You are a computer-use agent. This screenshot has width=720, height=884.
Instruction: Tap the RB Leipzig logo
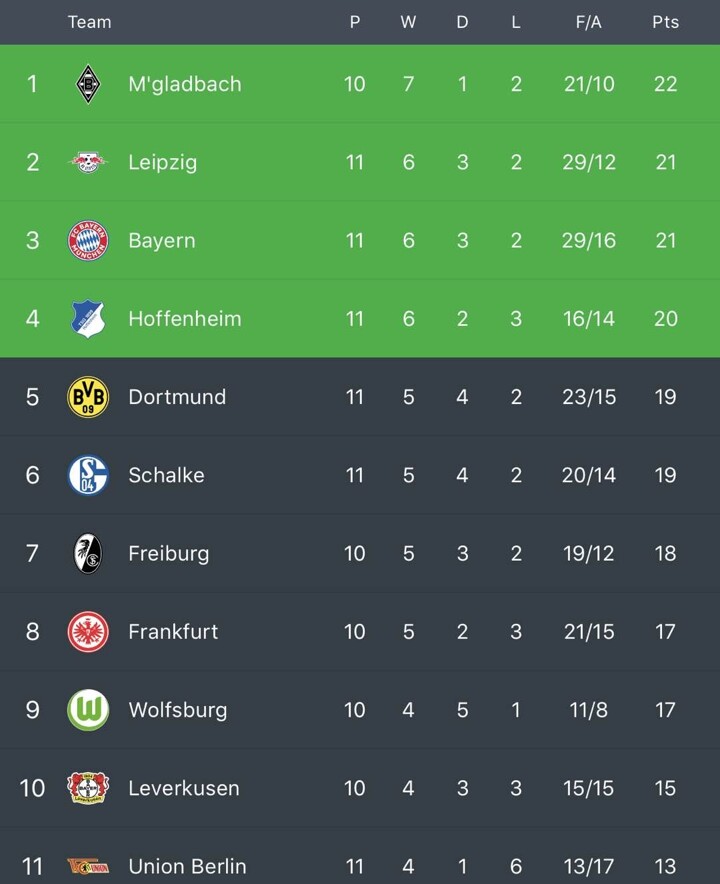(x=88, y=162)
